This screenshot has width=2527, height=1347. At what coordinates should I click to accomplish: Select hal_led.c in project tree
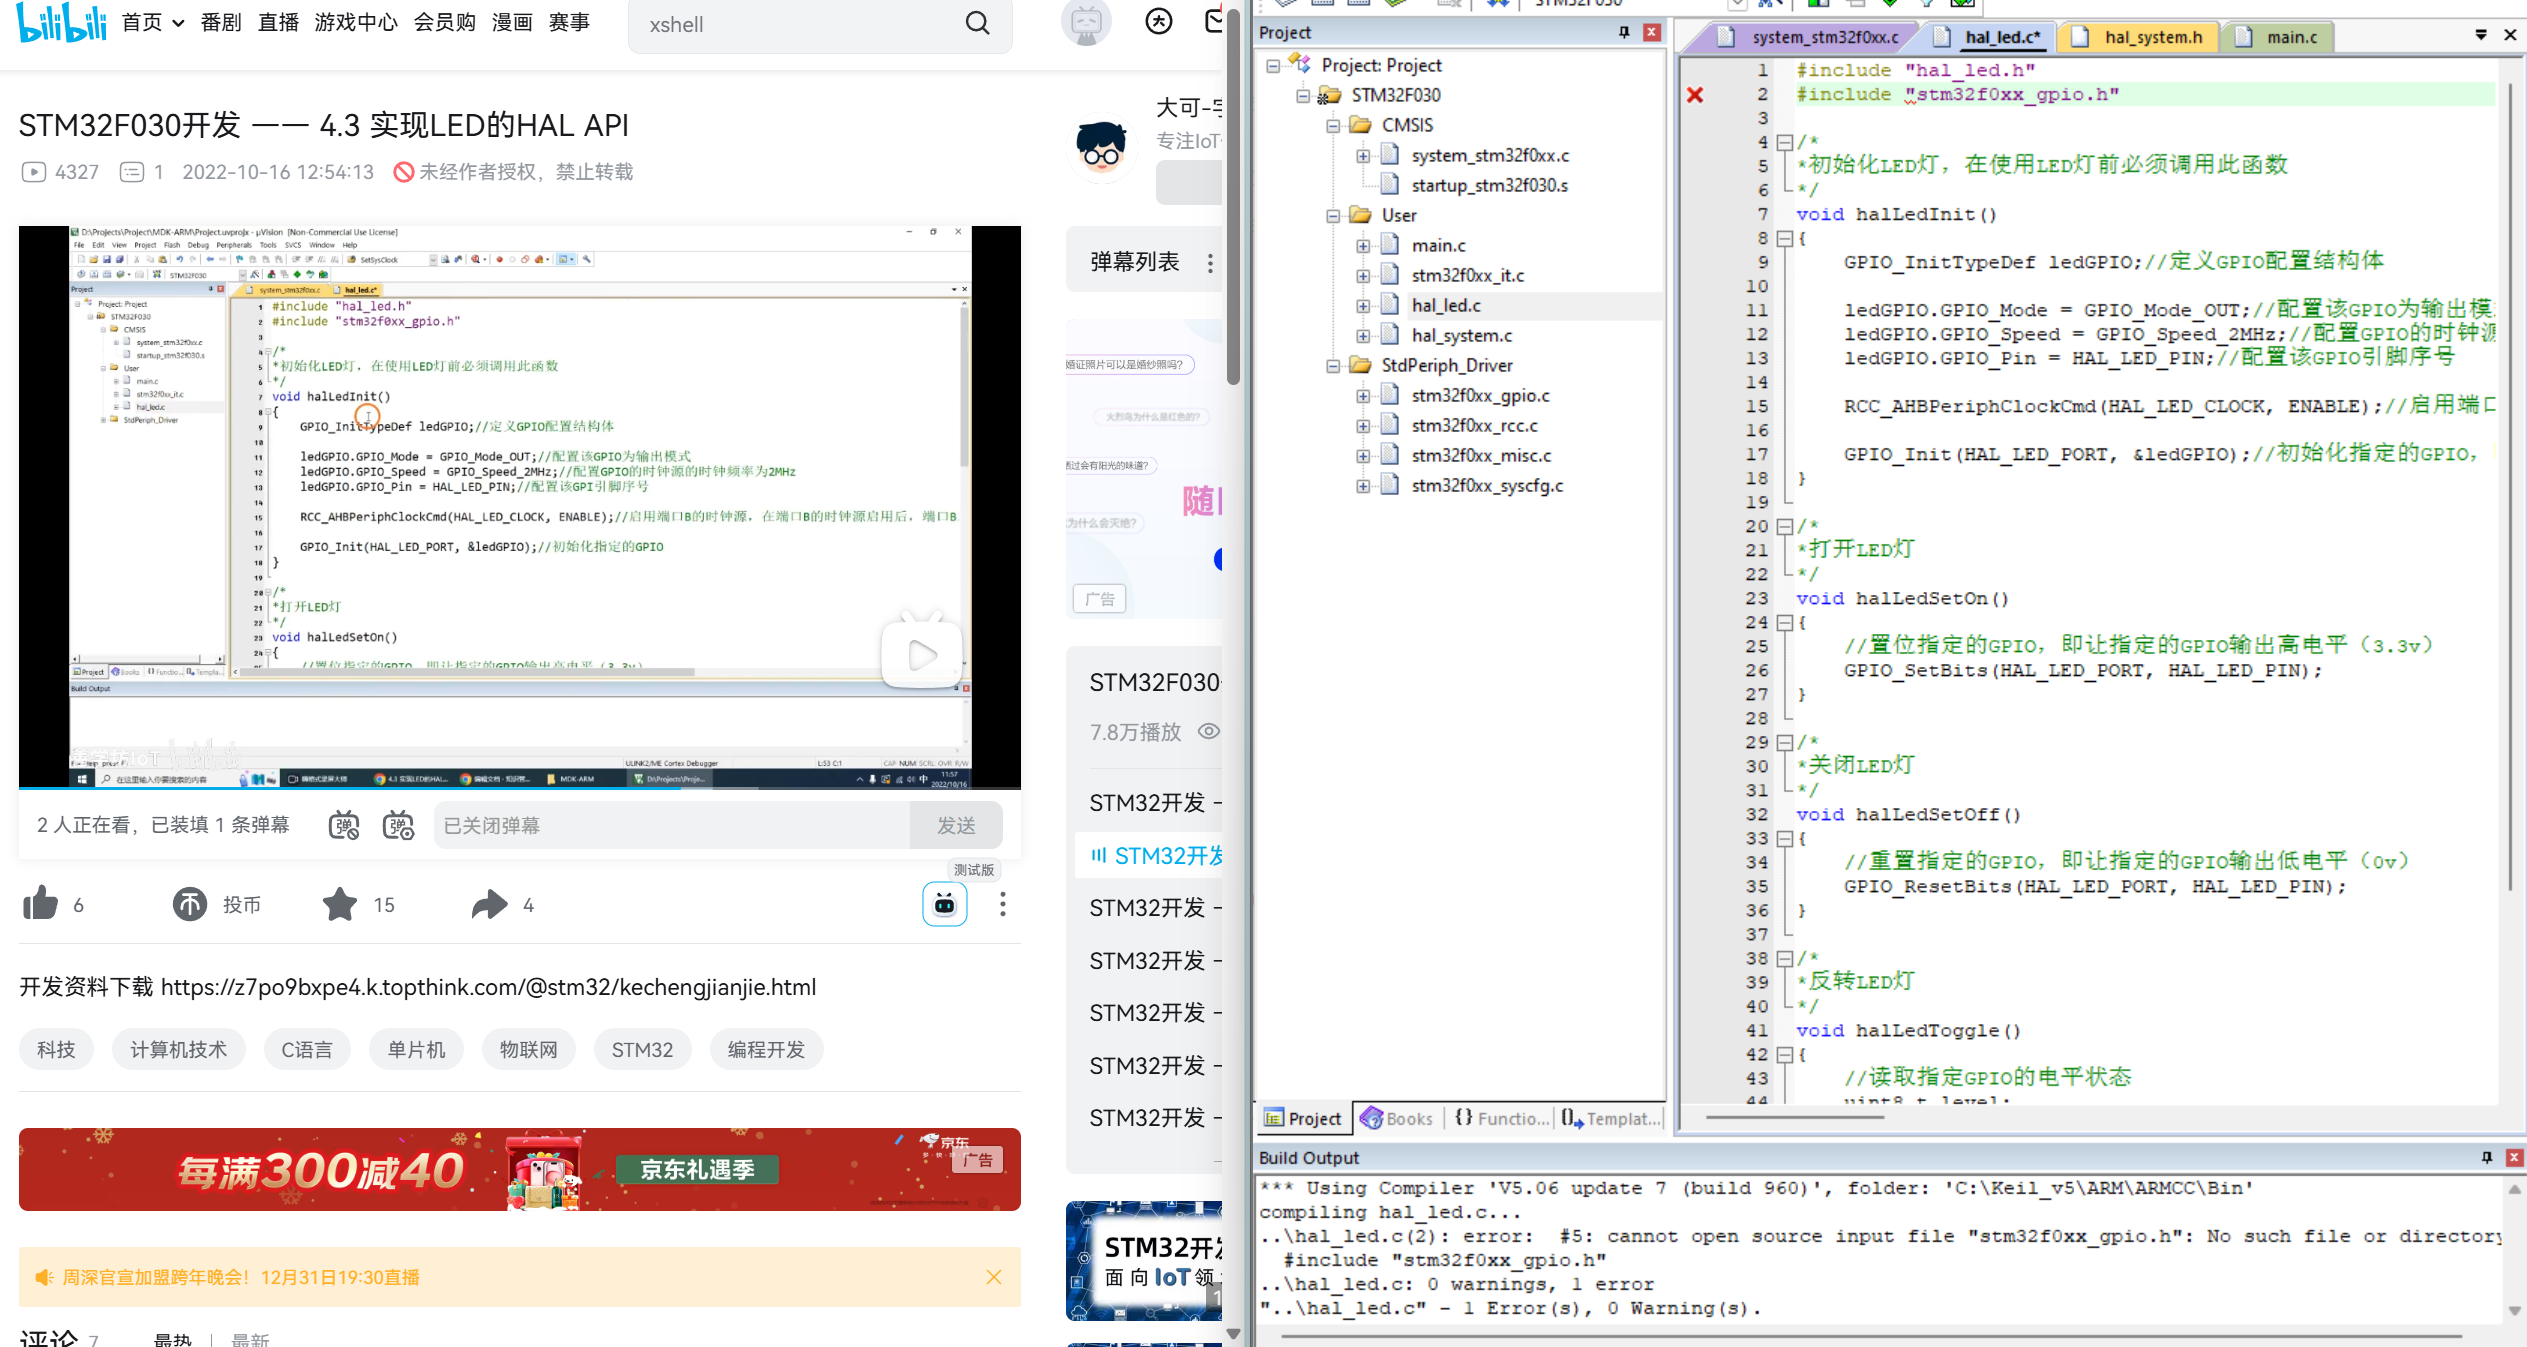1445,306
